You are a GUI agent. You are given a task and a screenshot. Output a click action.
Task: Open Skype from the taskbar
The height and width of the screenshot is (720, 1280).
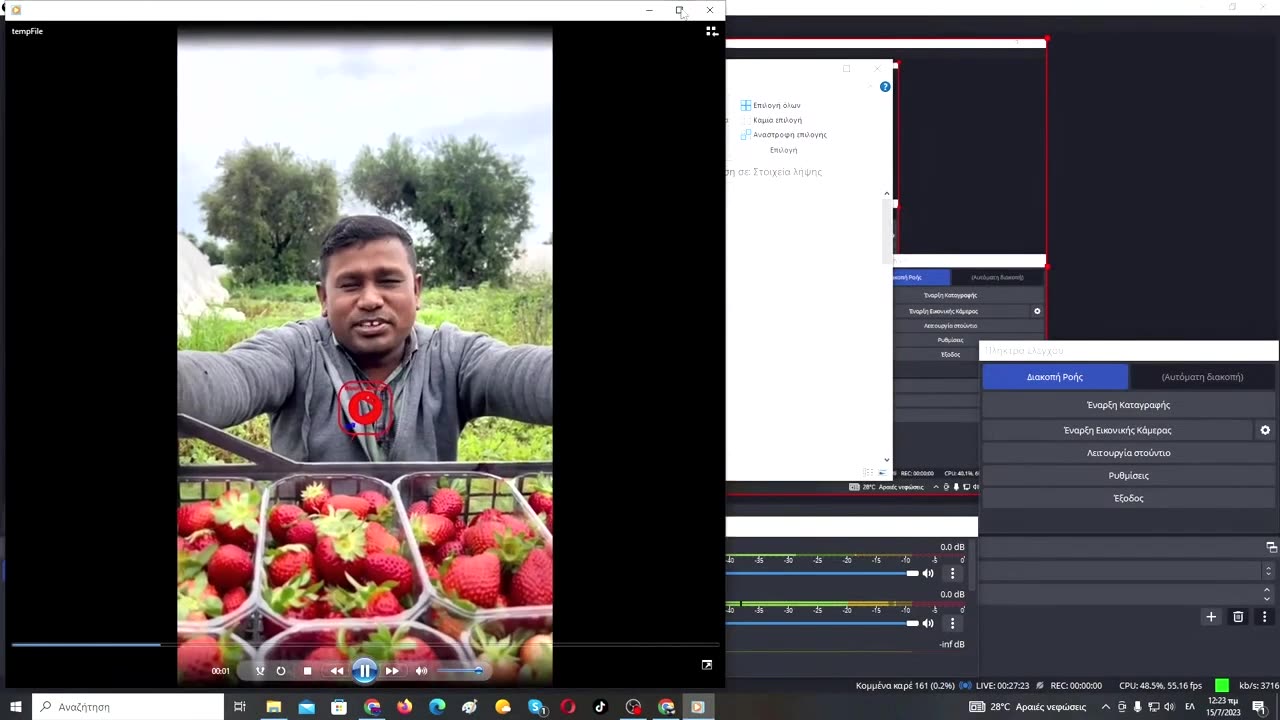tap(536, 707)
